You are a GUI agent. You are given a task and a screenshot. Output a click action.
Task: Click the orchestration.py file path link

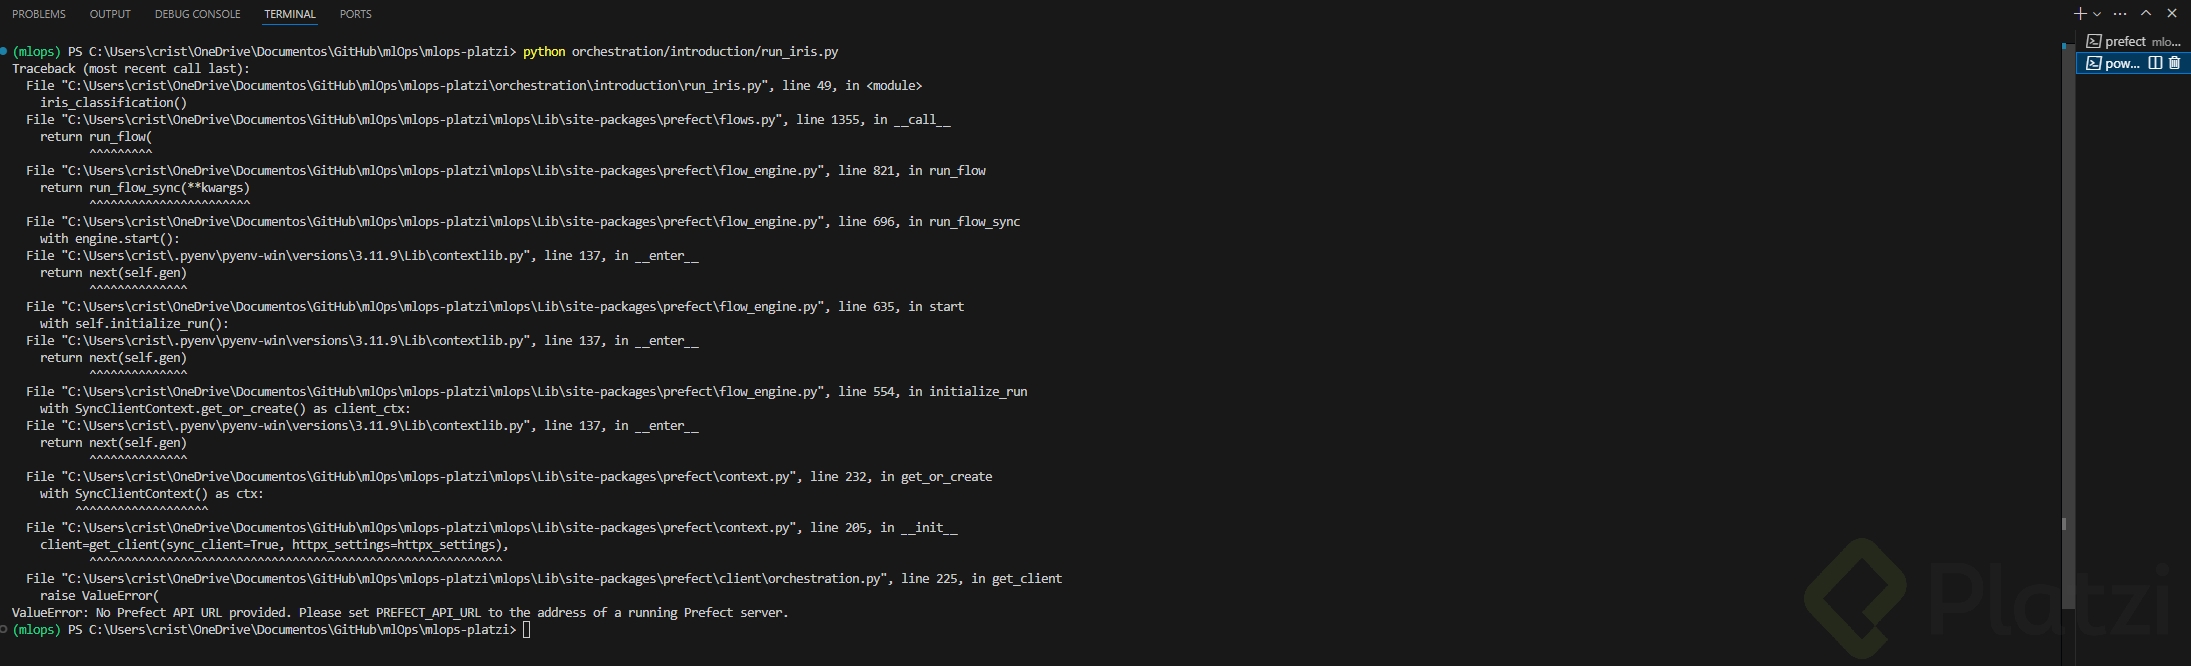click(477, 579)
